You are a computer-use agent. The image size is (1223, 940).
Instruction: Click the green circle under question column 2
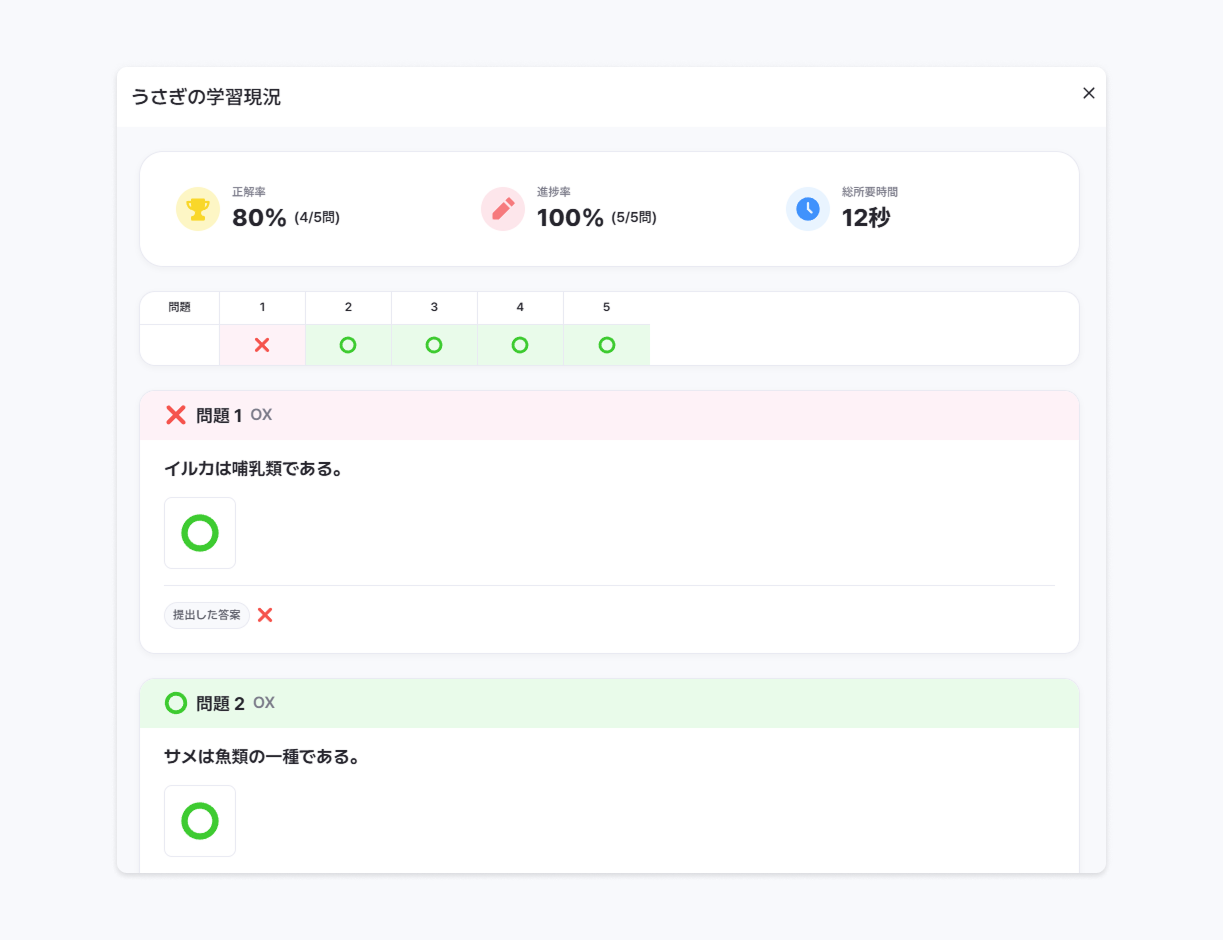point(348,345)
